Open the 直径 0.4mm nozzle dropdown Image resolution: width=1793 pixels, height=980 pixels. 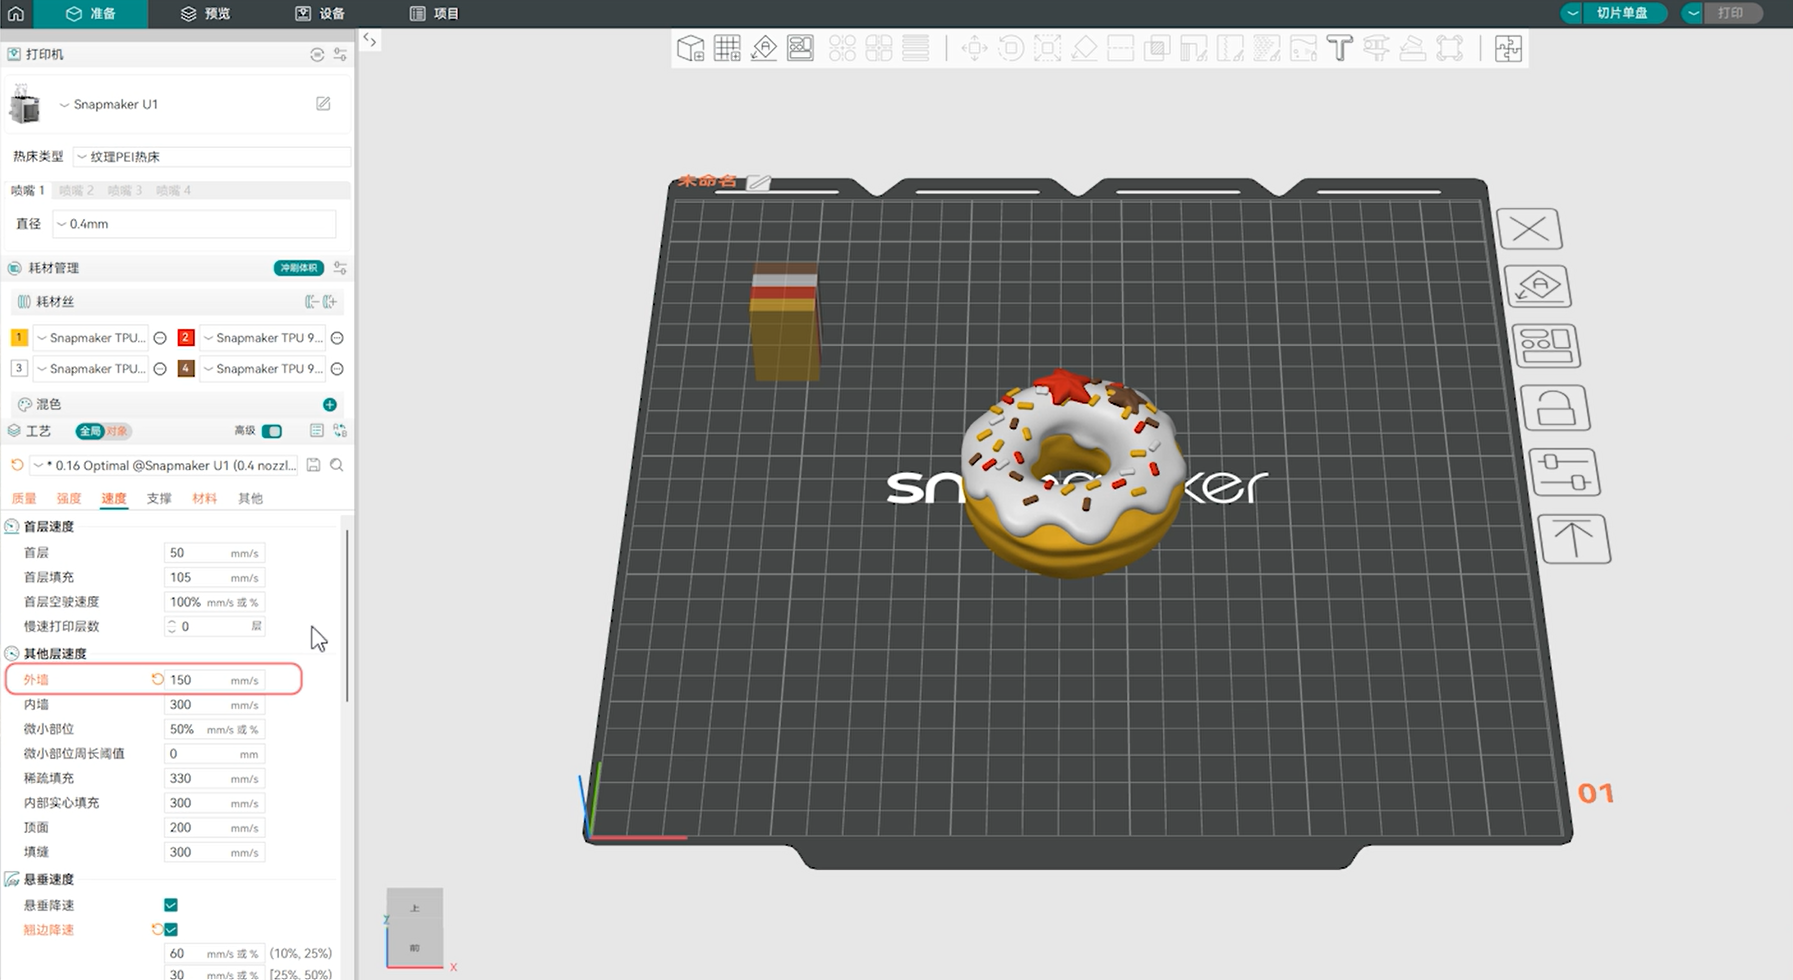(193, 224)
